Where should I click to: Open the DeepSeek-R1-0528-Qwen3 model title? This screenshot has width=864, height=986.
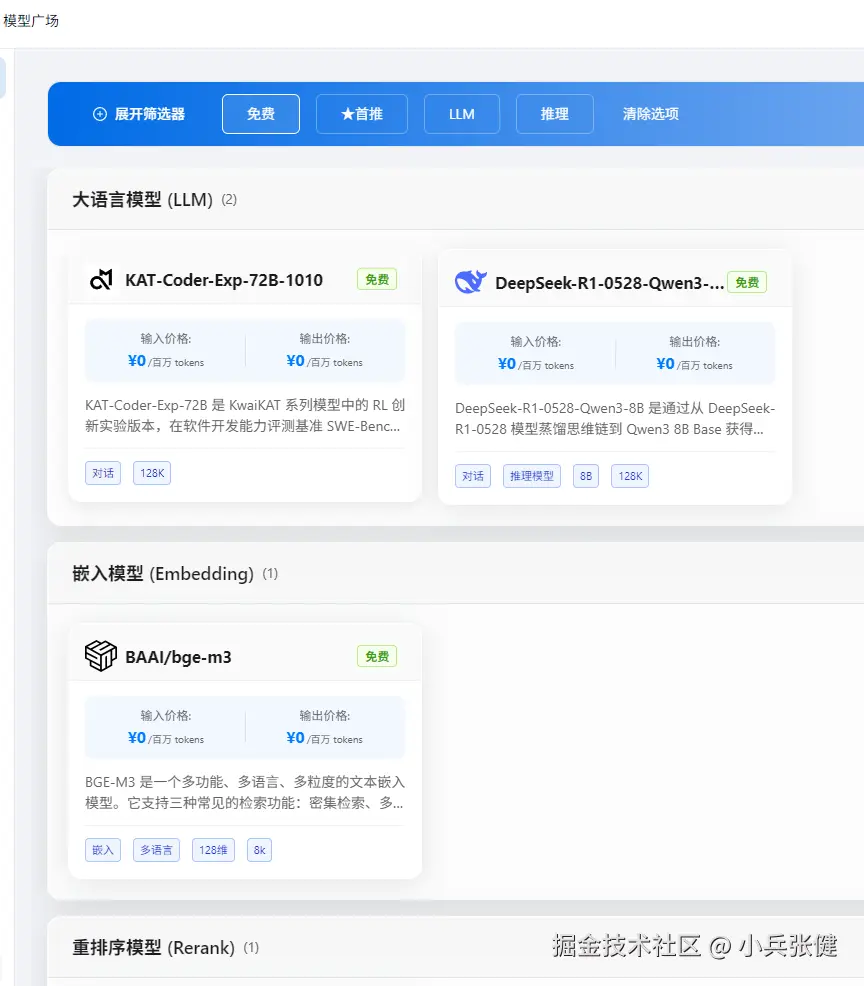(x=609, y=283)
